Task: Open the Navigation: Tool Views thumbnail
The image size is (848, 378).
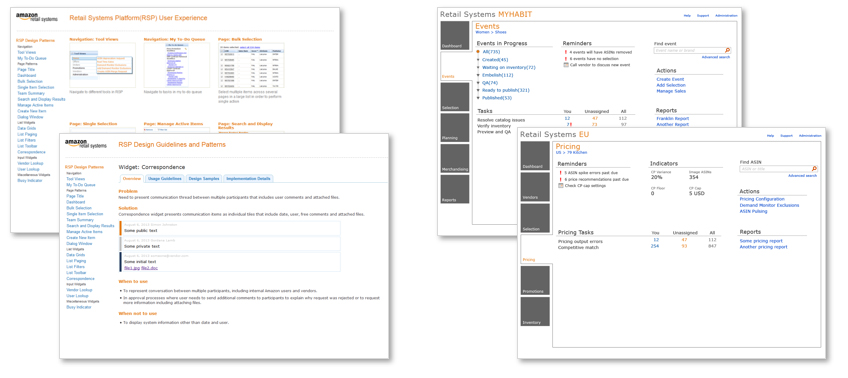Action: coord(103,65)
